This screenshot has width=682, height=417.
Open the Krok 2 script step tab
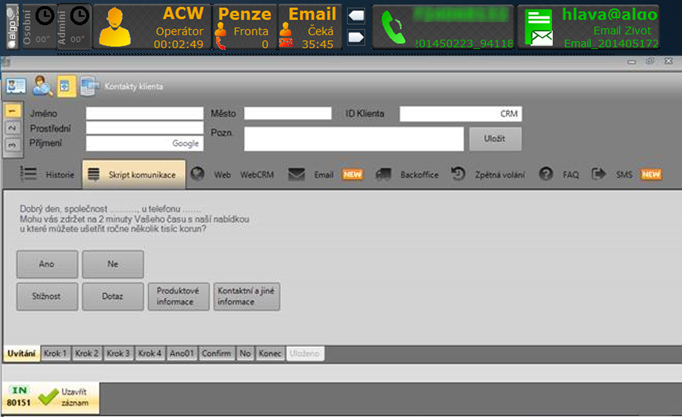(x=87, y=354)
